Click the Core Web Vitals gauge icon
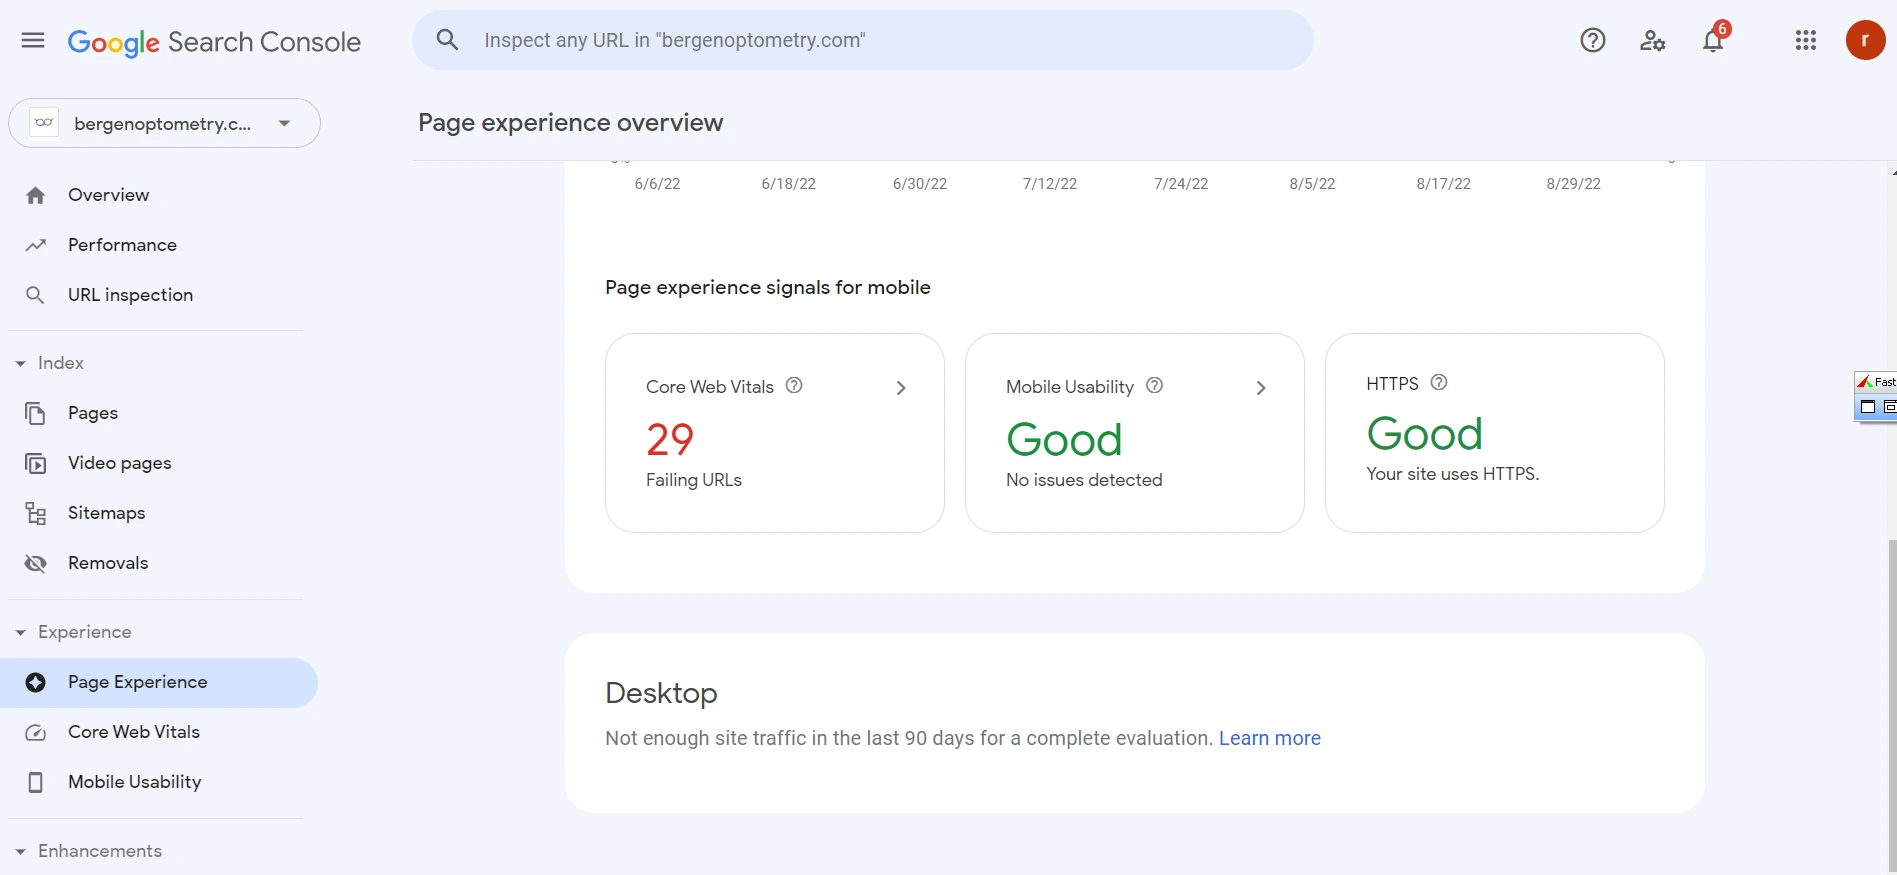This screenshot has height=875, width=1897. click(x=36, y=732)
